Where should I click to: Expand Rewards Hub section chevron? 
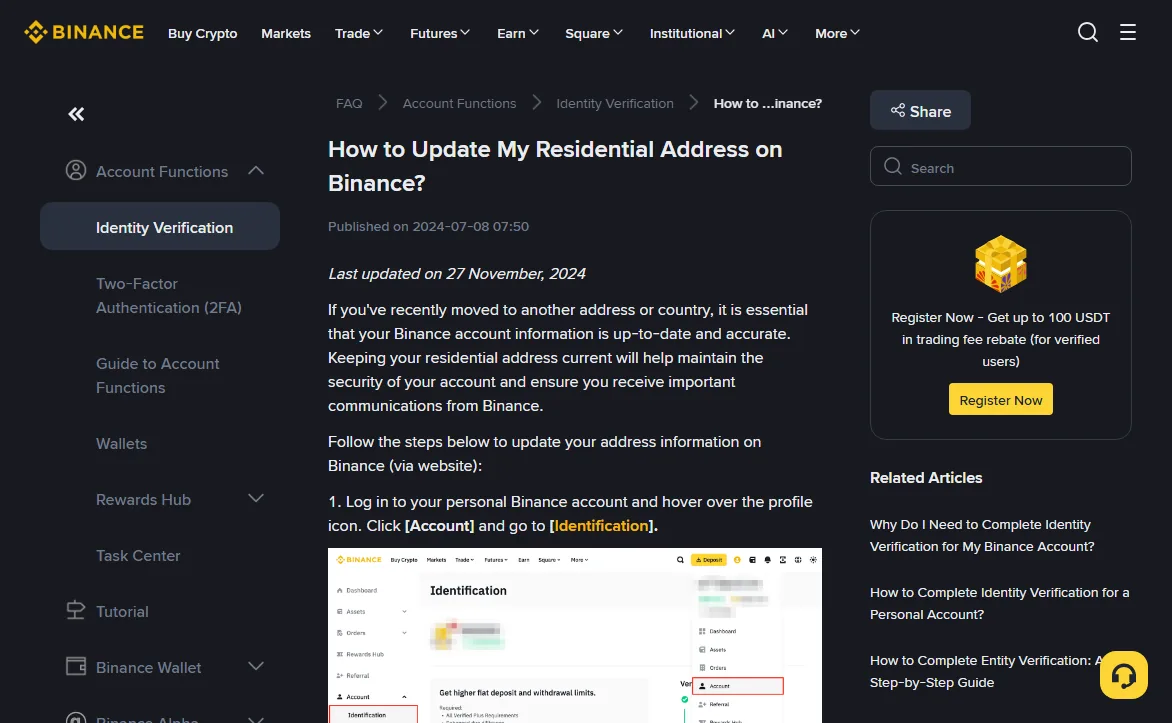(x=256, y=499)
